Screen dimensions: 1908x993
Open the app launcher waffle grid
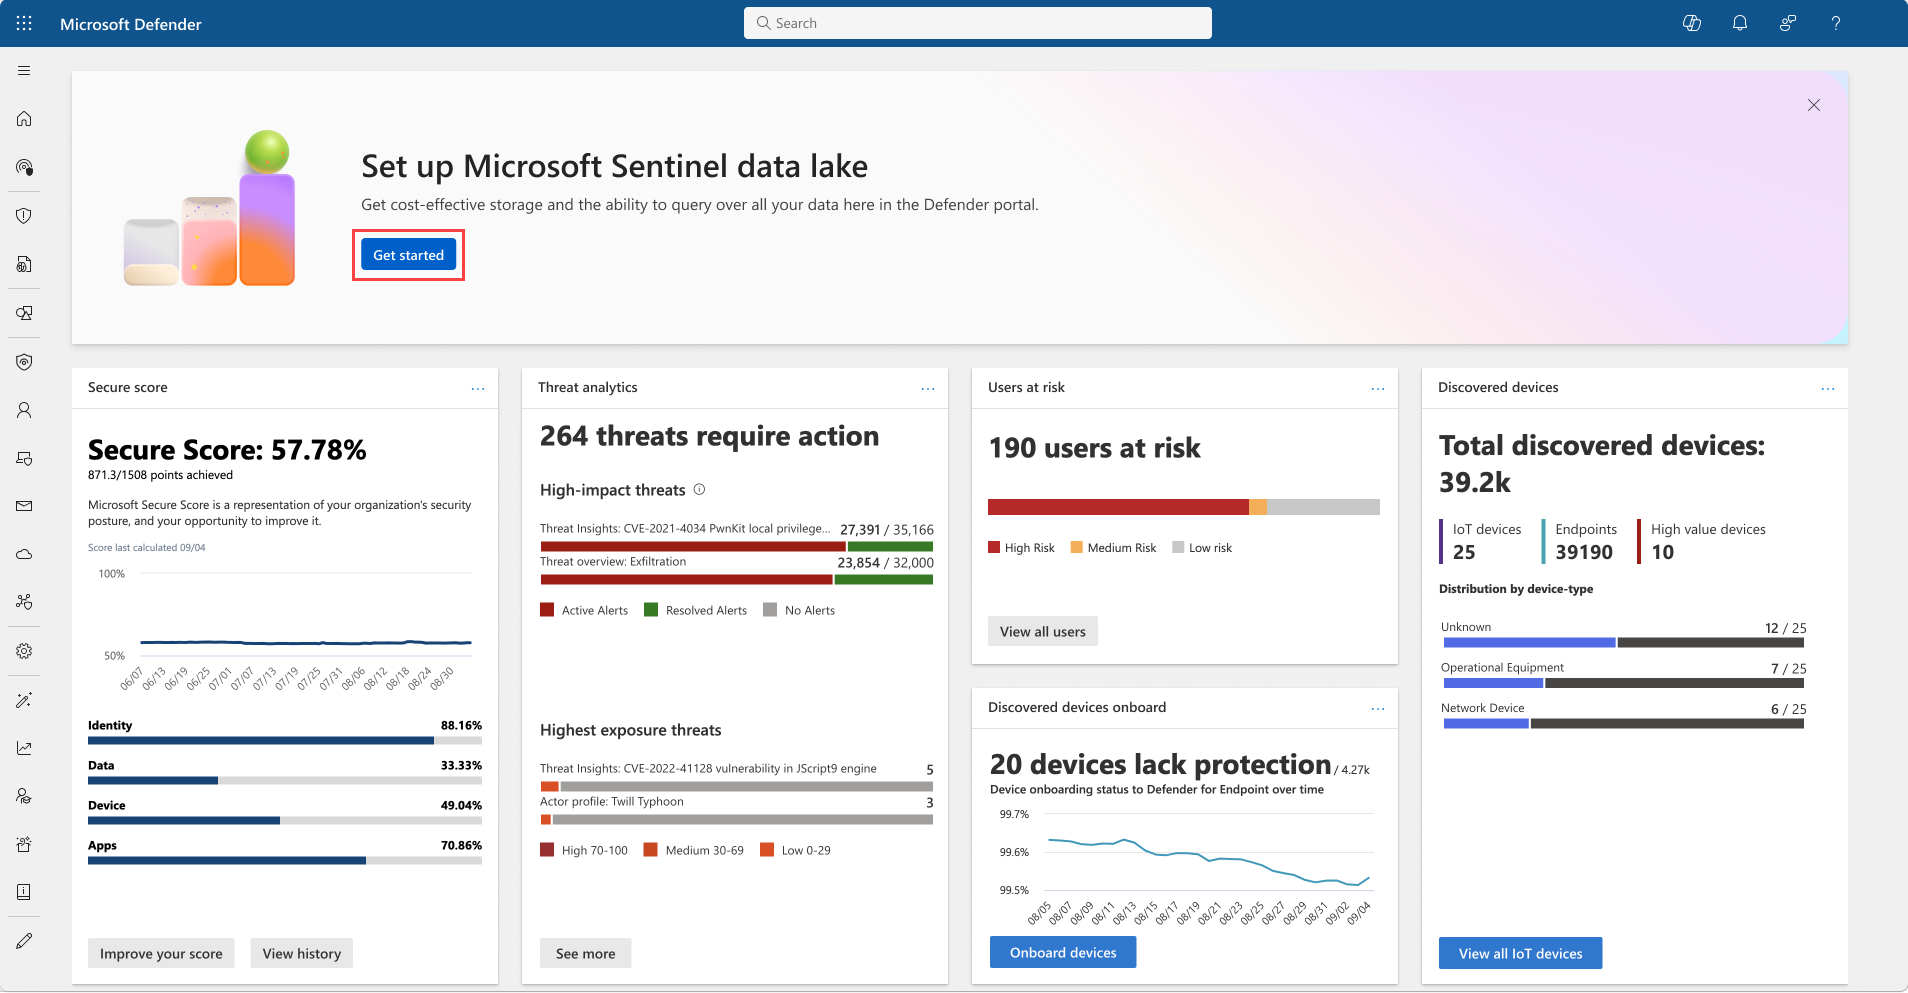click(x=24, y=23)
